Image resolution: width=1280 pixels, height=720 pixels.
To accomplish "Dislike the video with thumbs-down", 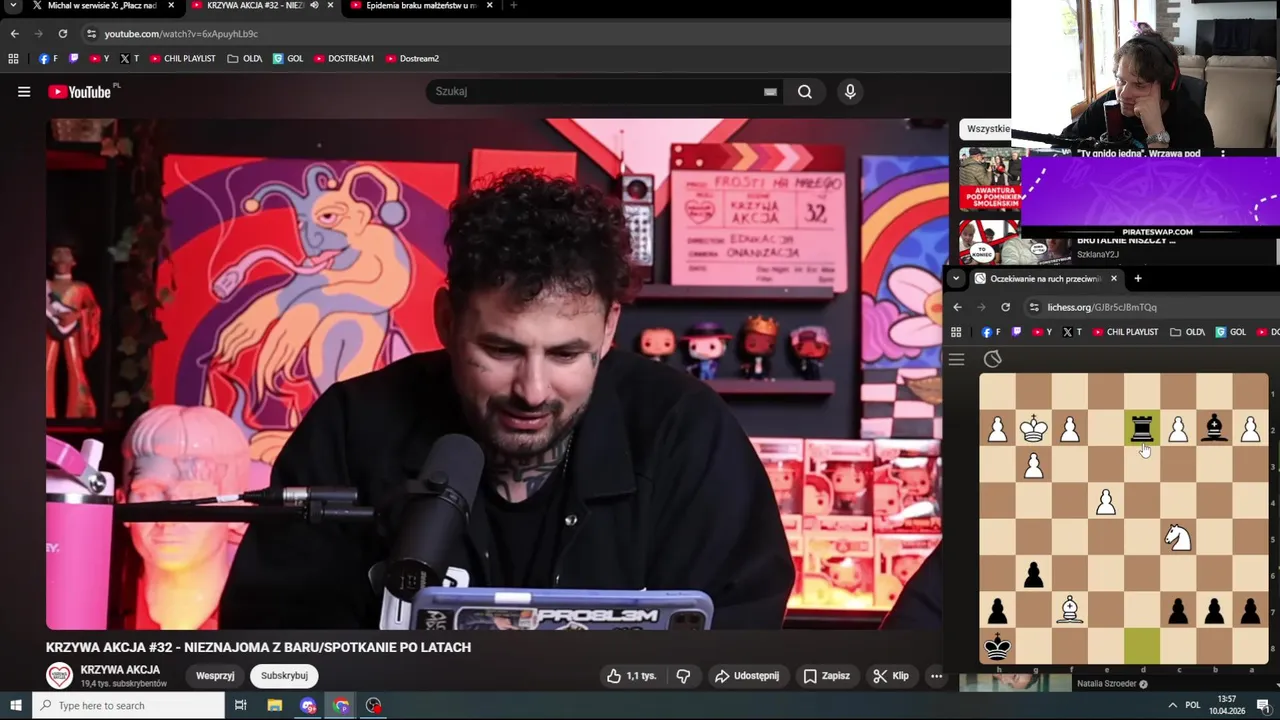I will click(x=683, y=676).
